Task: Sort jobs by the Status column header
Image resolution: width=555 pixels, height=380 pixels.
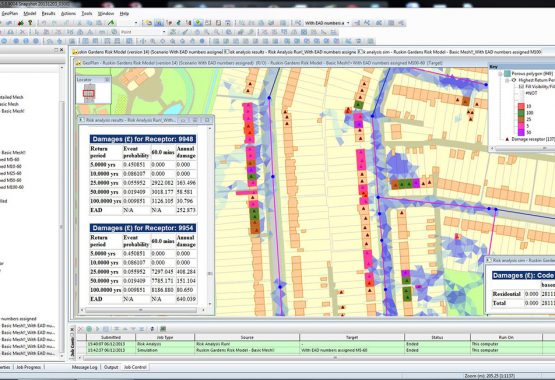Action: (x=437, y=338)
